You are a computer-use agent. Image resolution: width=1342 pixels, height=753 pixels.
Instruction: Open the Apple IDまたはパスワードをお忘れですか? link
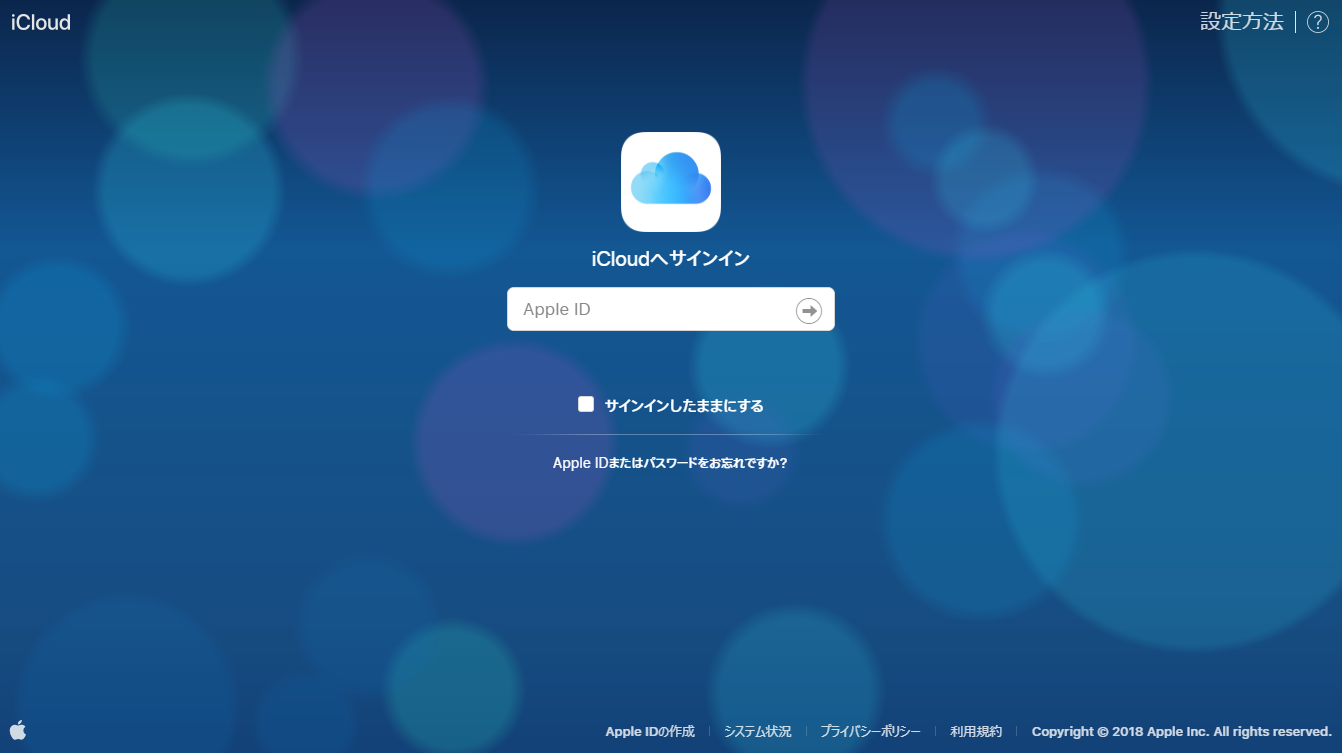coord(670,463)
